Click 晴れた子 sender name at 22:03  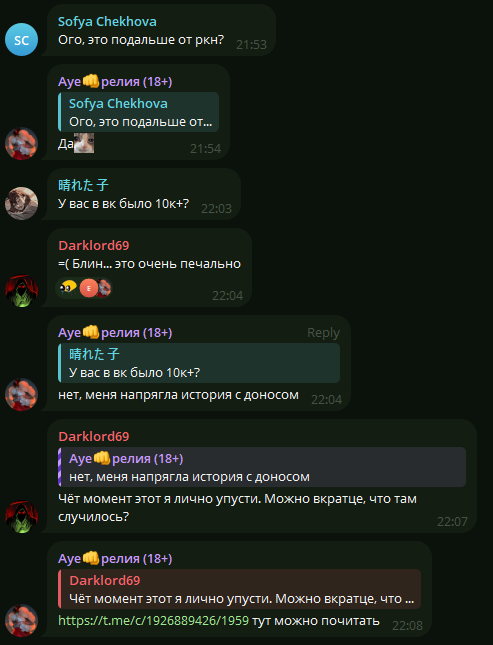click(x=83, y=185)
